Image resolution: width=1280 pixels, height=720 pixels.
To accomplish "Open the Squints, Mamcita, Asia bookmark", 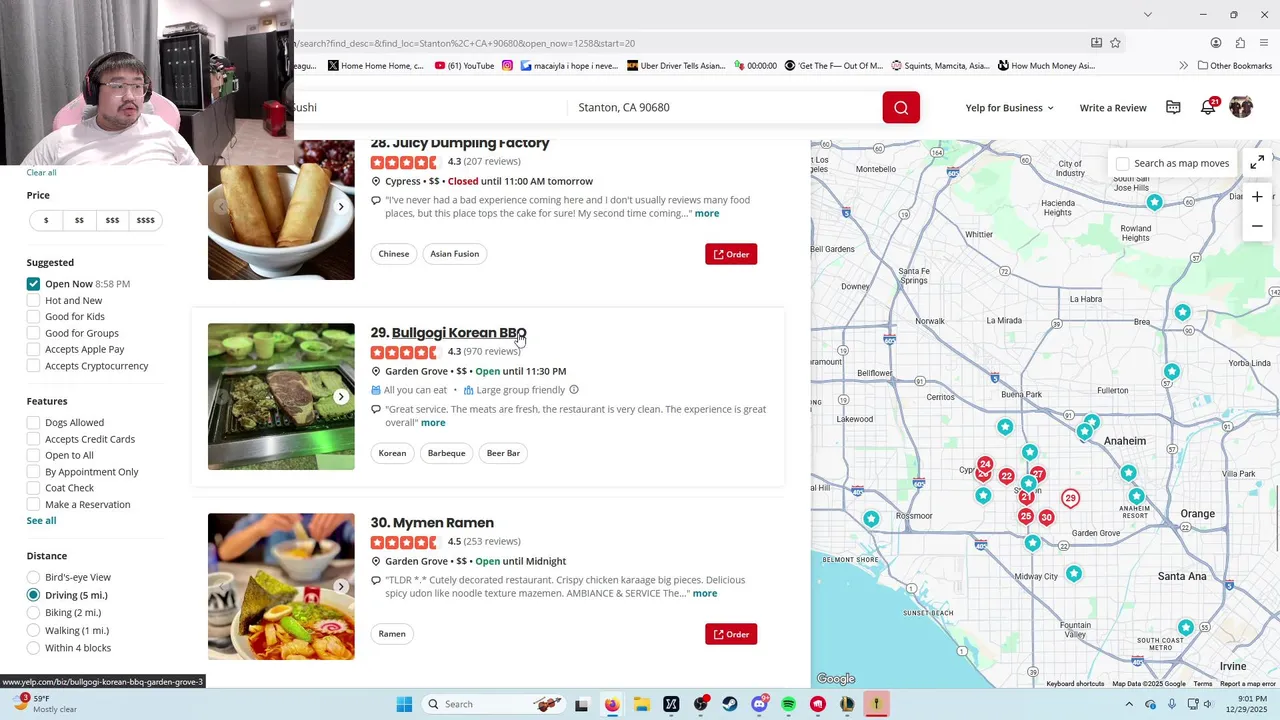I will click(x=941, y=66).
